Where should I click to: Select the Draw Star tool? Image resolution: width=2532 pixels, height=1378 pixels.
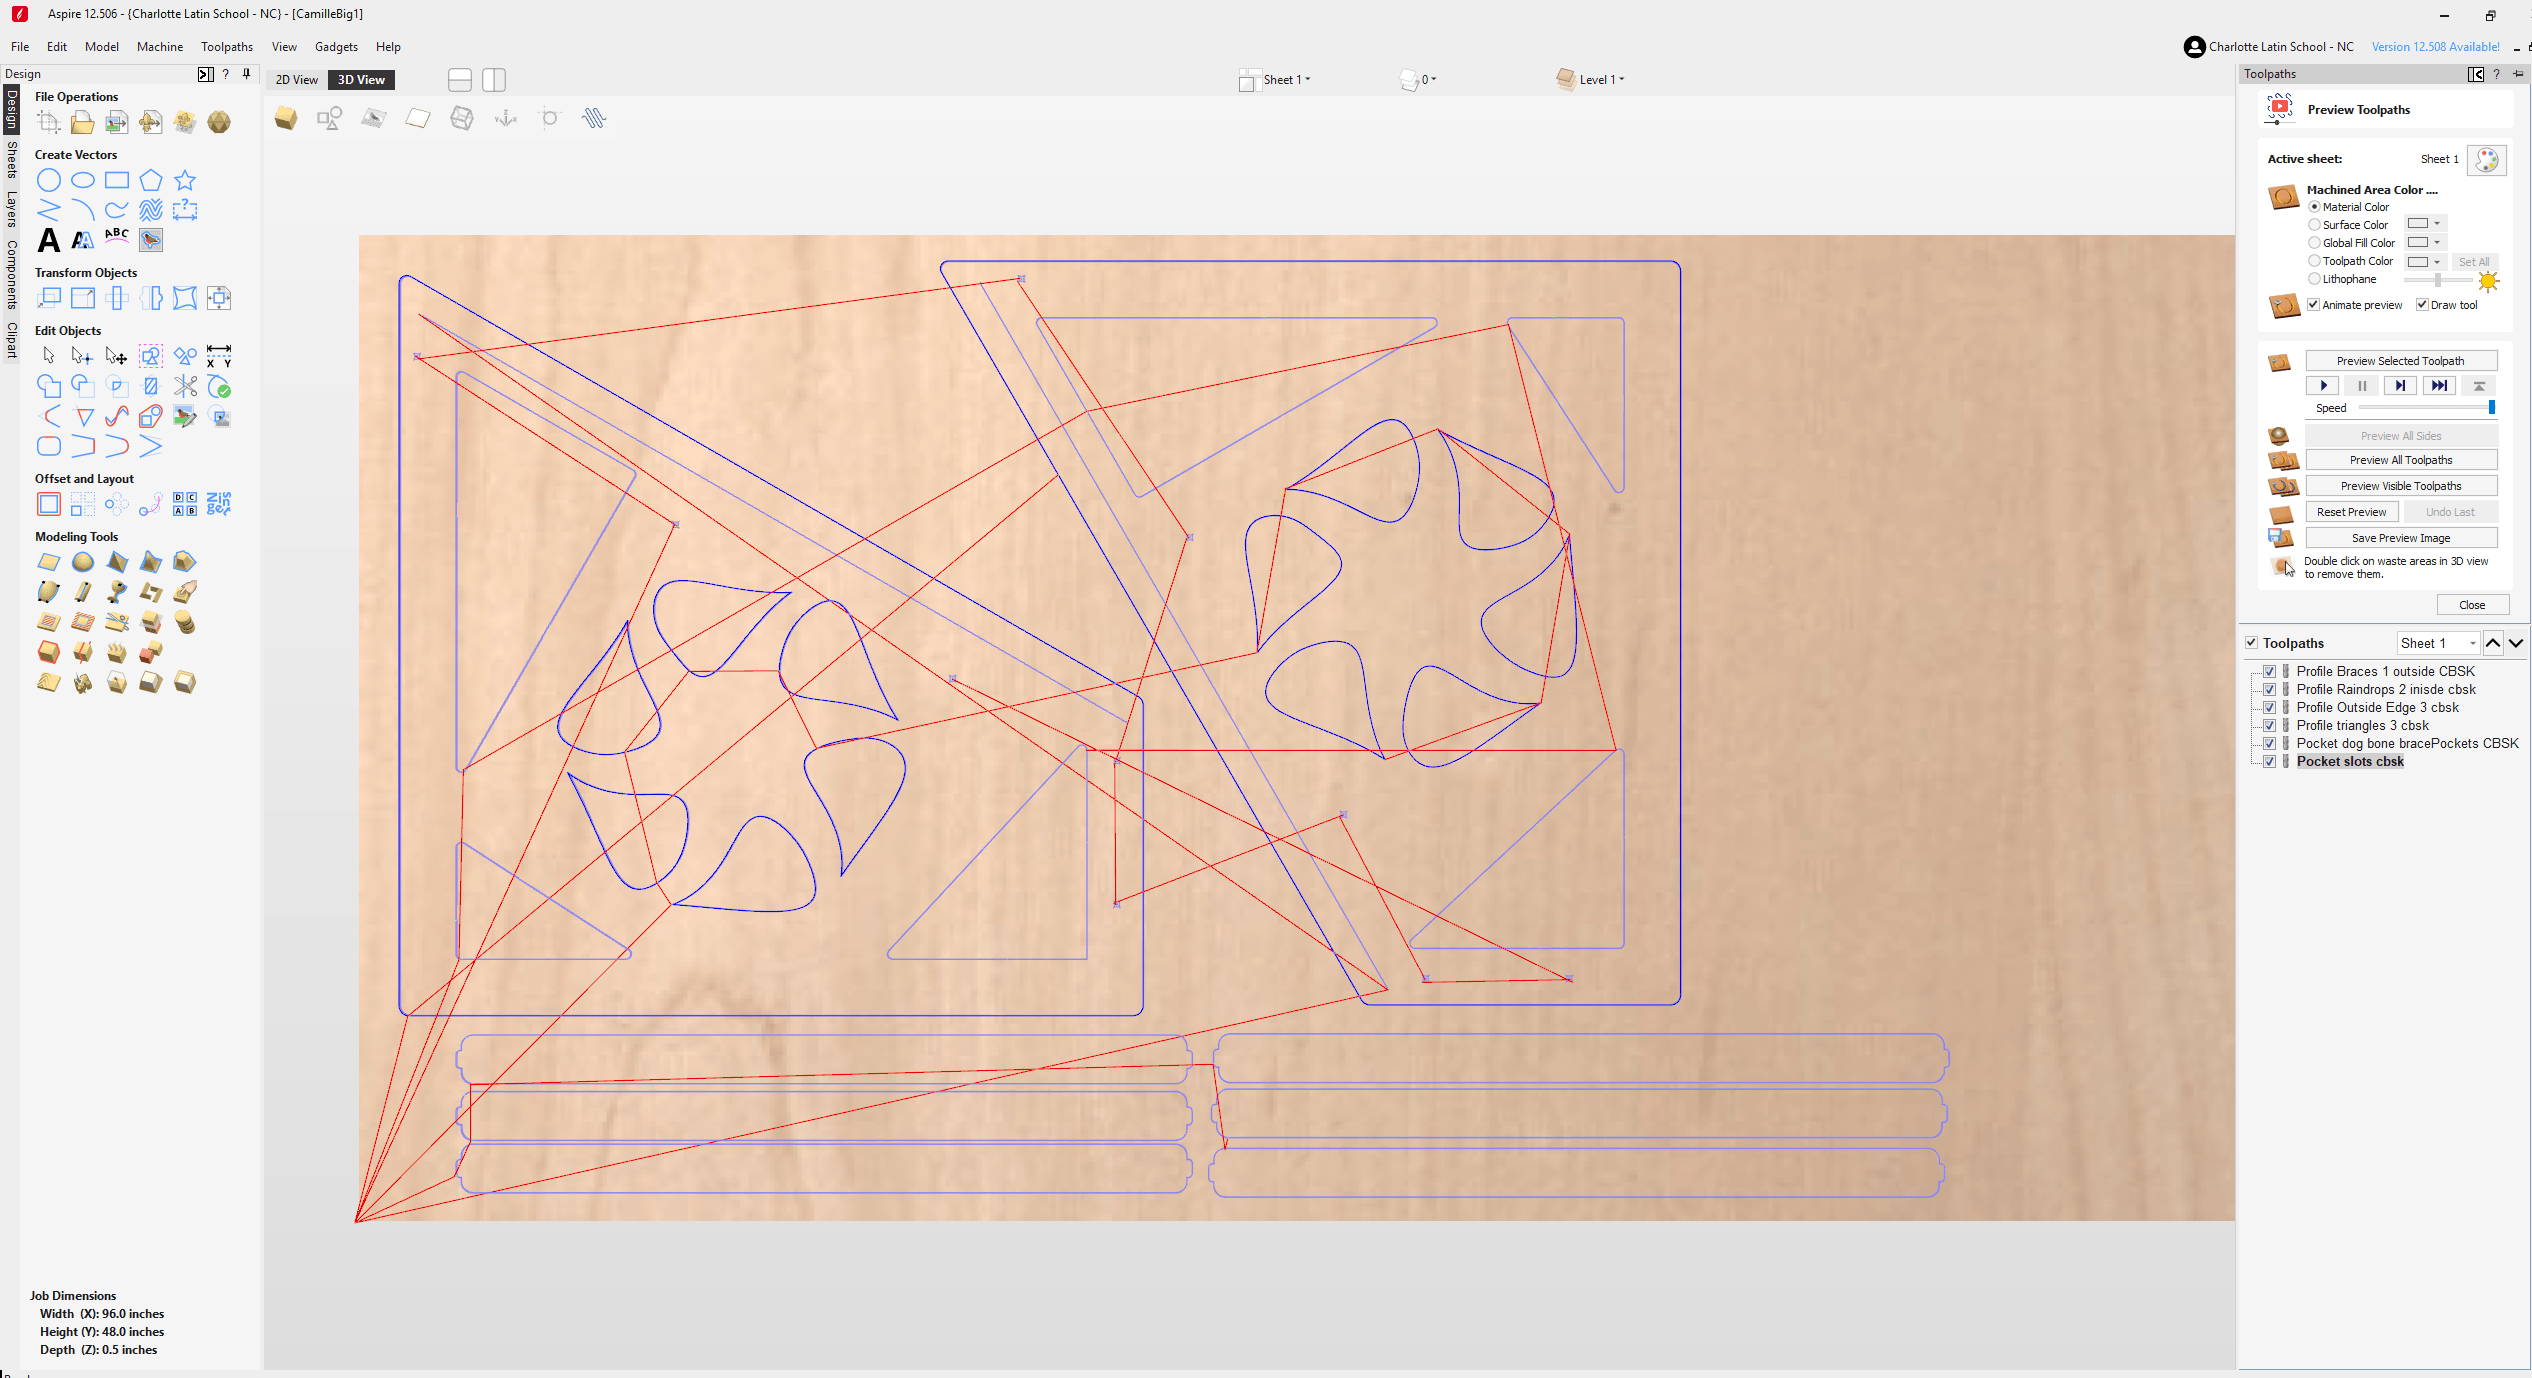[x=185, y=180]
